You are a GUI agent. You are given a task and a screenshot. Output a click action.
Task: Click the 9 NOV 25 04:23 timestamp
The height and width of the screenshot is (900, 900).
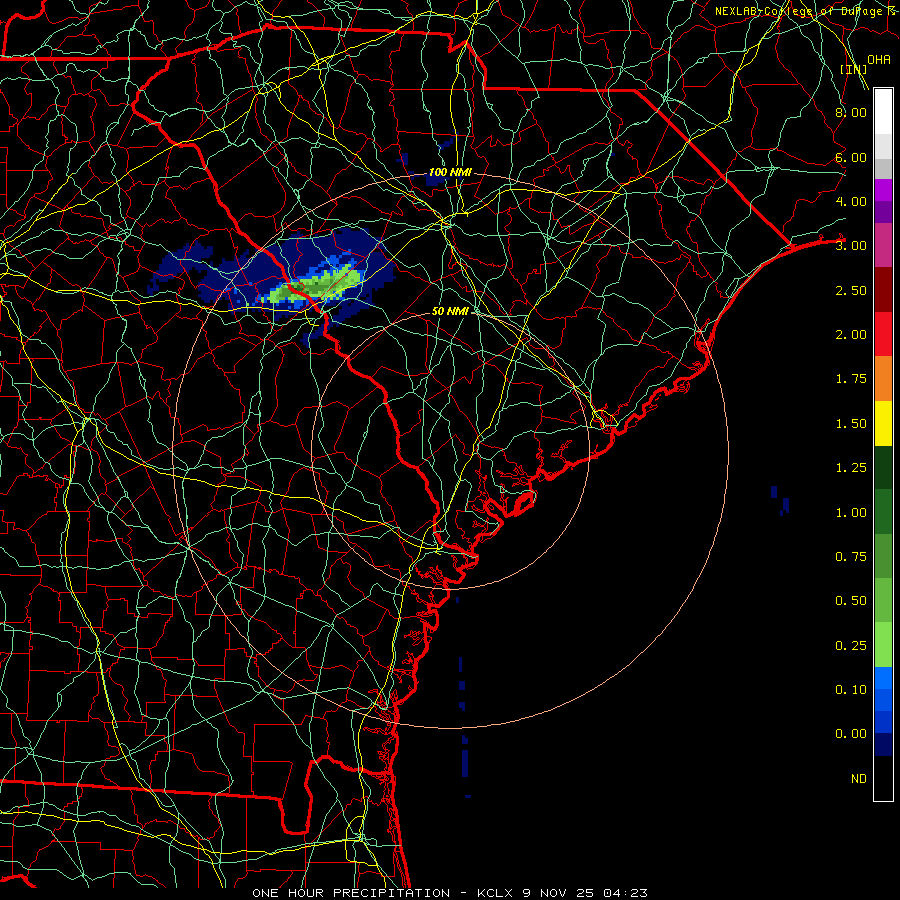pos(584,893)
